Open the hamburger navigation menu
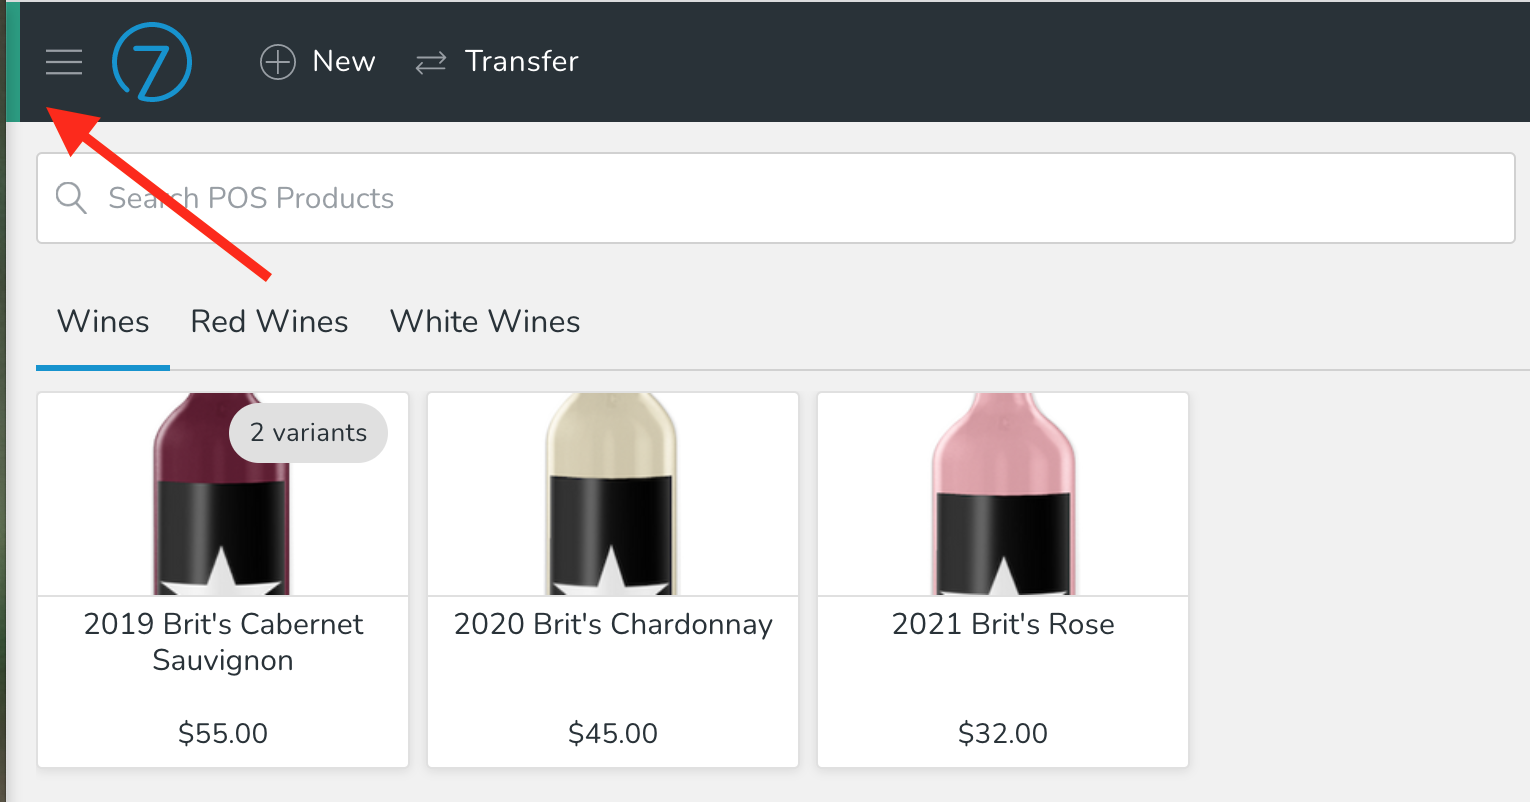Image resolution: width=1530 pixels, height=802 pixels. (64, 61)
